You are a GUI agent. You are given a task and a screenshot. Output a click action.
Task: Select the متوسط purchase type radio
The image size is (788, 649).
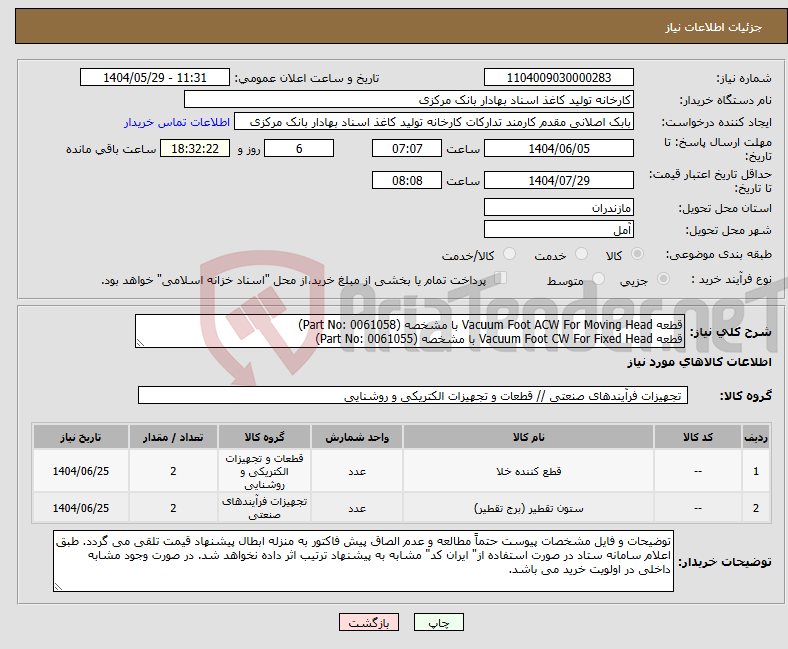point(600,281)
